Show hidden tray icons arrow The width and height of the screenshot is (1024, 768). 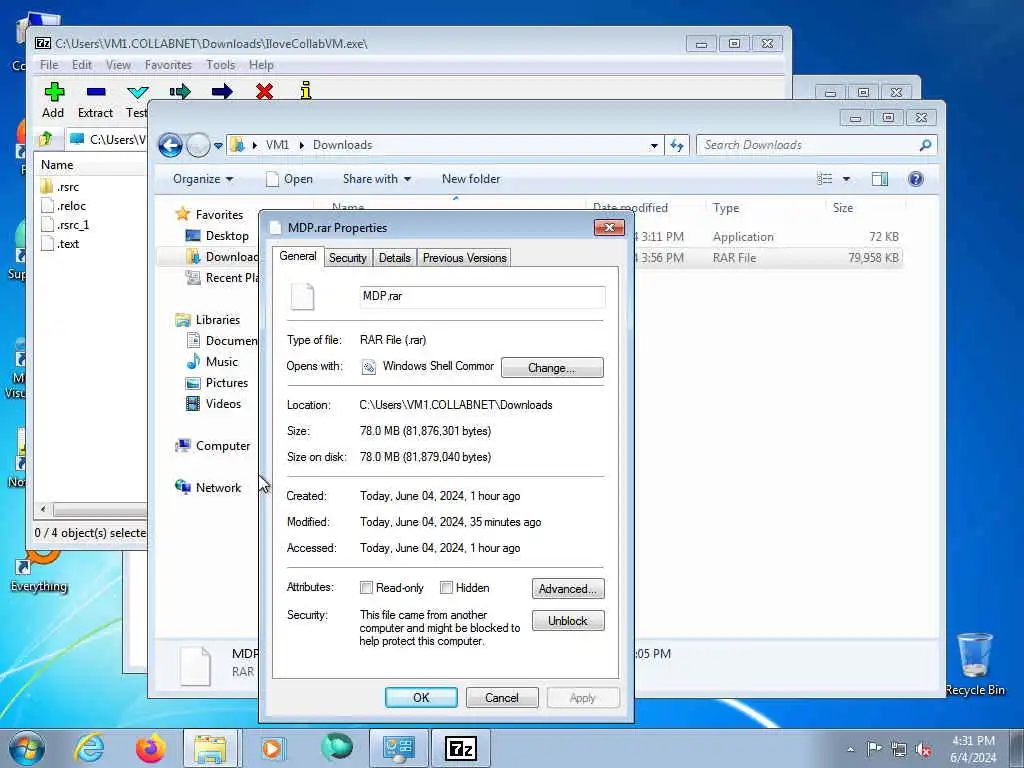coord(850,749)
